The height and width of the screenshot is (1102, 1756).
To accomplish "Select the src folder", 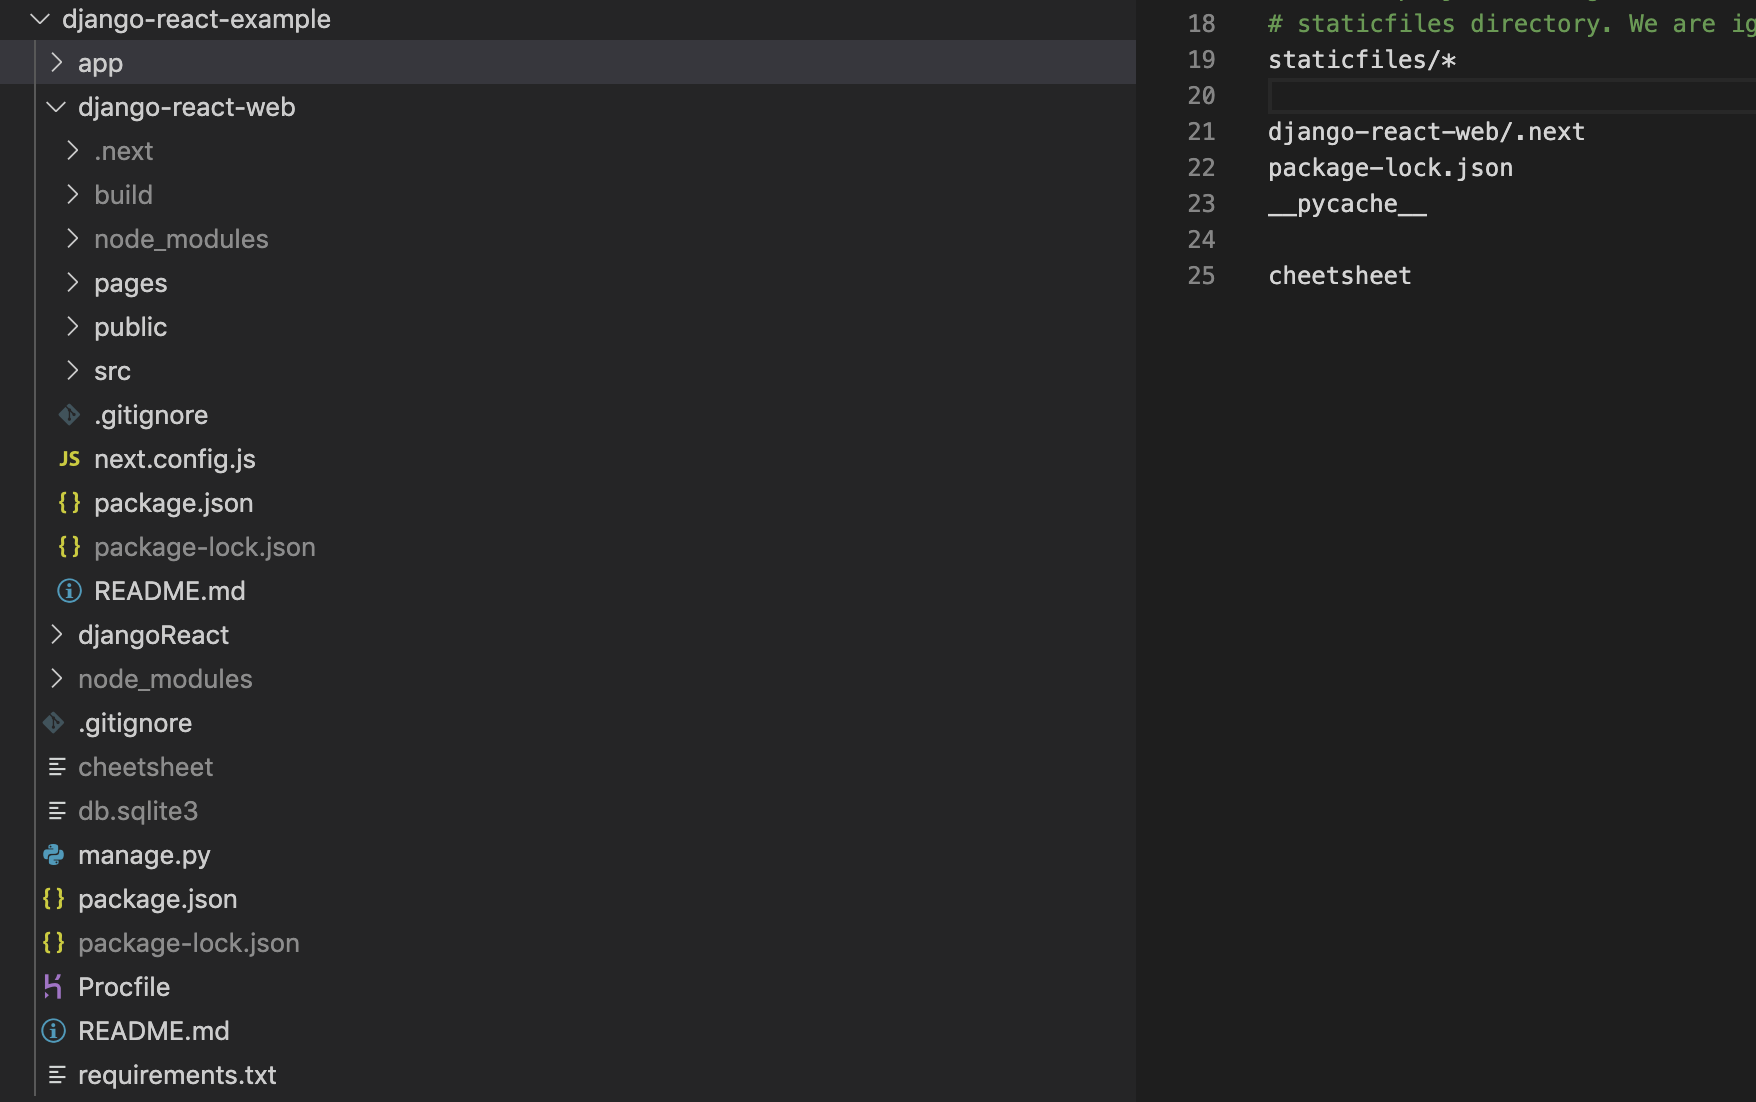I will coord(112,370).
